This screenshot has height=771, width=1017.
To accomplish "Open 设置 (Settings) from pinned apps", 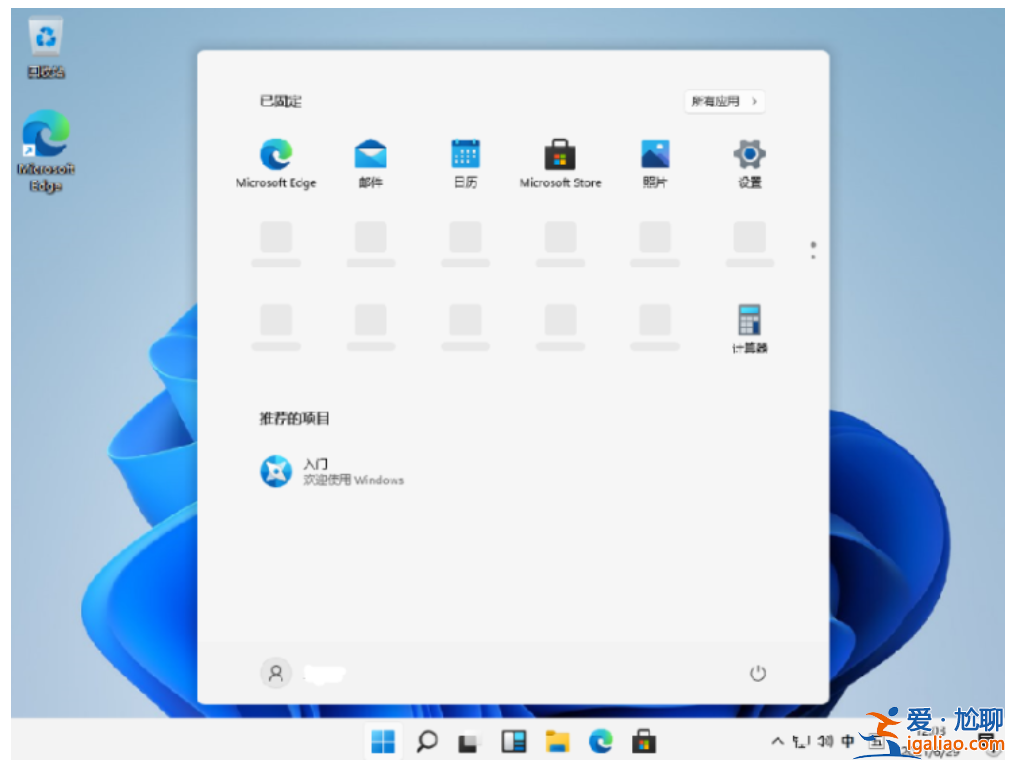I will pyautogui.click(x=749, y=157).
